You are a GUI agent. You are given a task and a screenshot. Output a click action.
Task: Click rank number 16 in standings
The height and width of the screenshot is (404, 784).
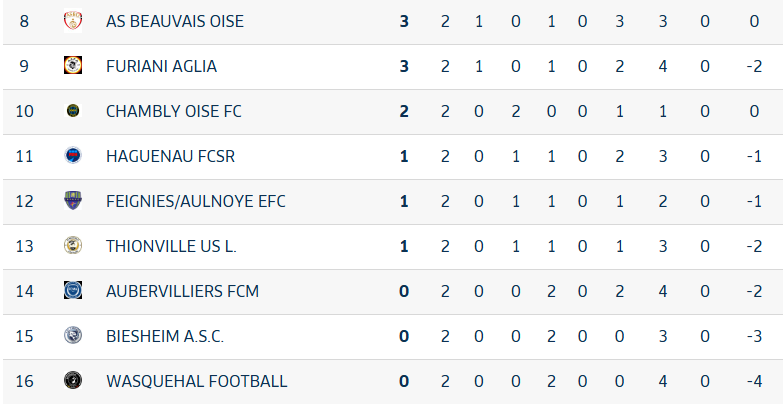pyautogui.click(x=25, y=381)
